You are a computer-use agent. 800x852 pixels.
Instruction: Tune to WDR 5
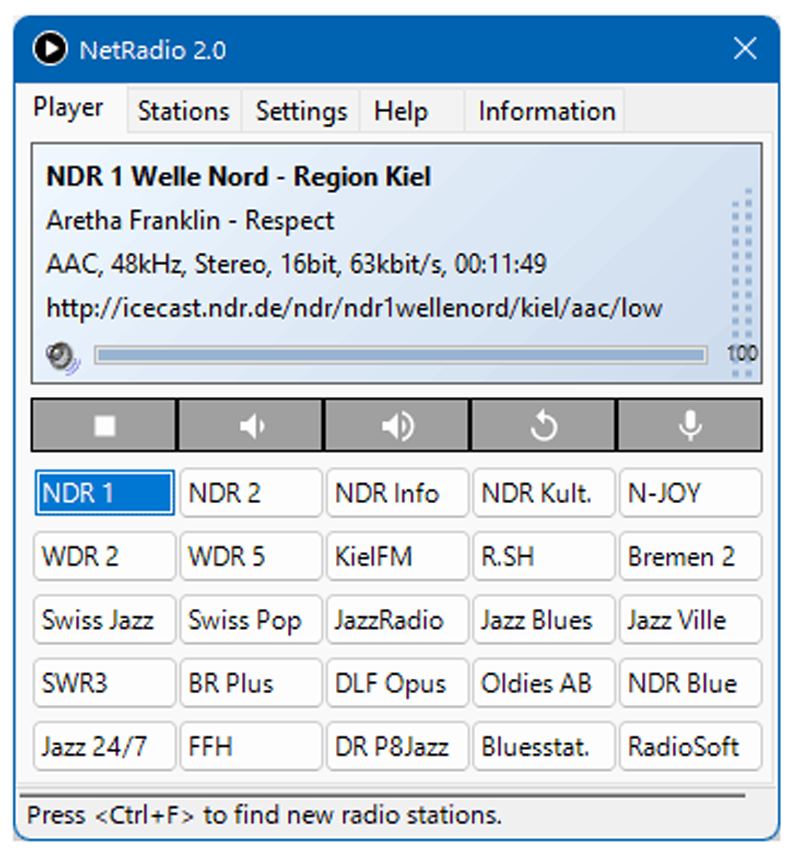tap(251, 556)
